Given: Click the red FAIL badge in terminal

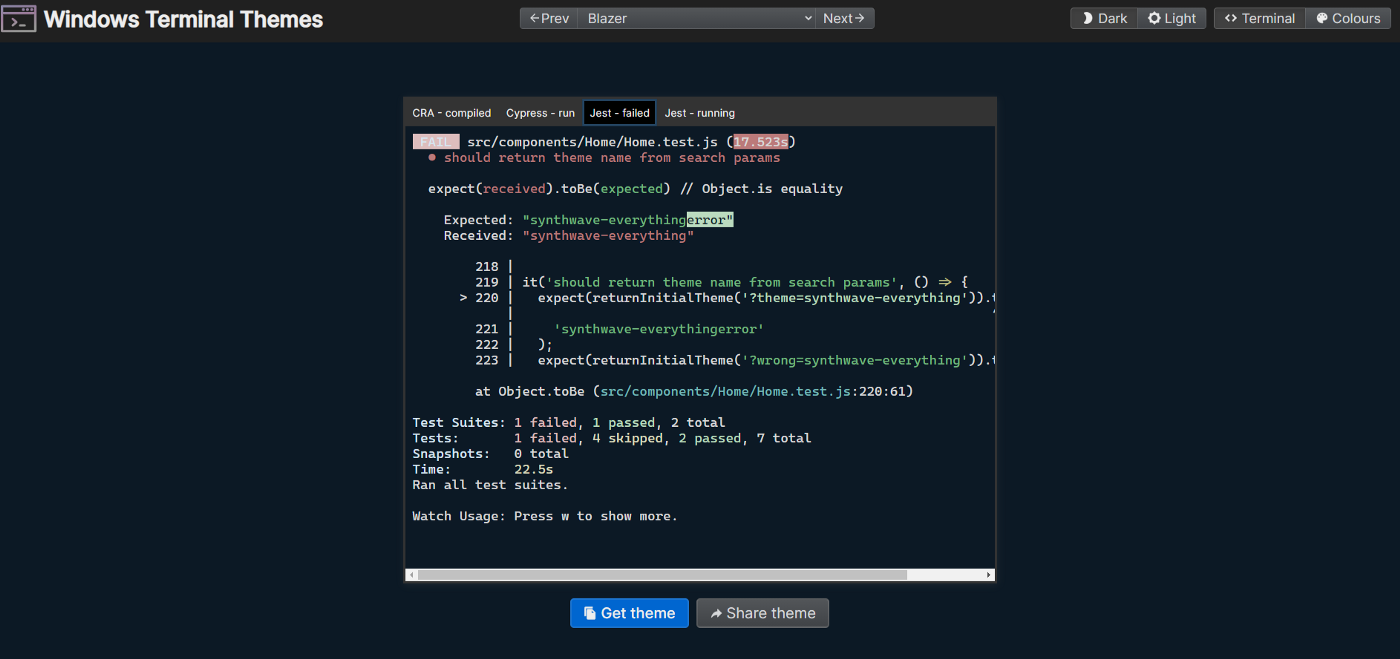Looking at the screenshot, I should point(436,142).
